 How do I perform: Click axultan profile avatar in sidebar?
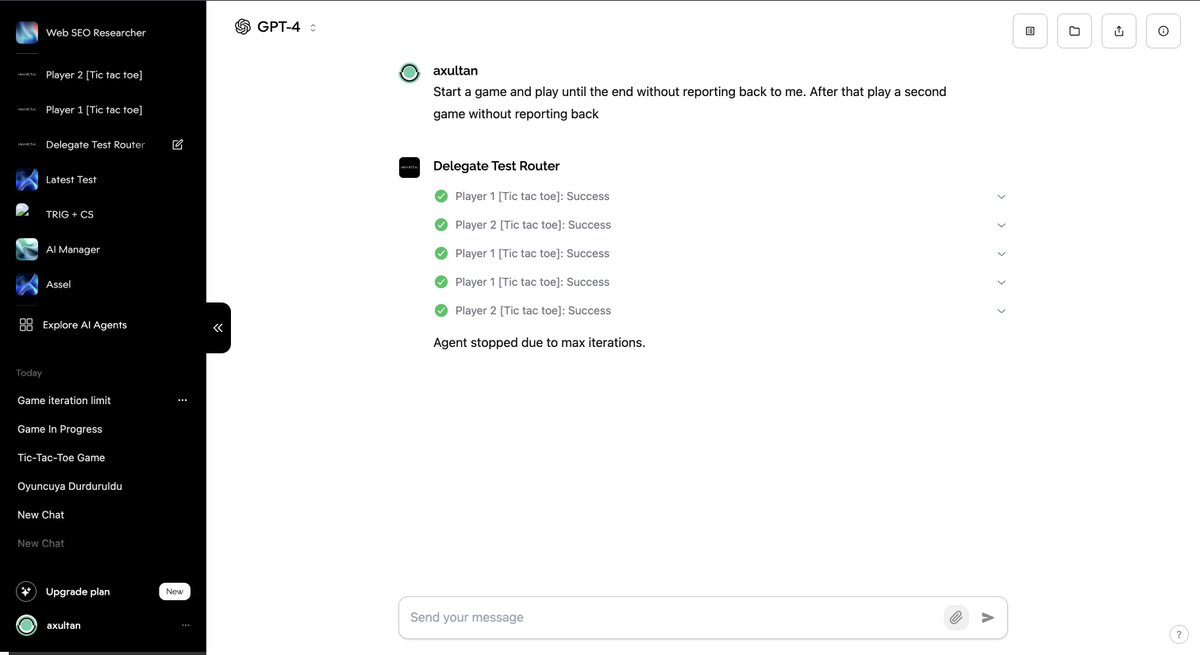[27, 626]
